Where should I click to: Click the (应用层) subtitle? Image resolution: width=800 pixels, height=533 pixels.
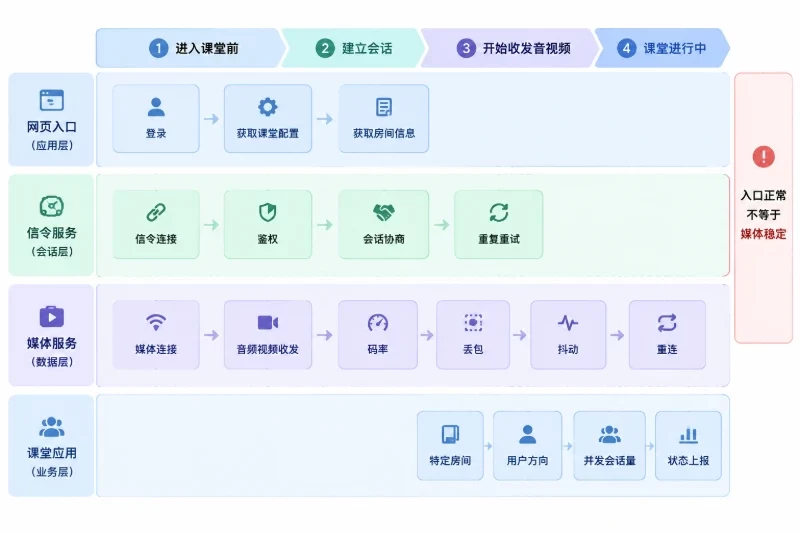click(52, 145)
